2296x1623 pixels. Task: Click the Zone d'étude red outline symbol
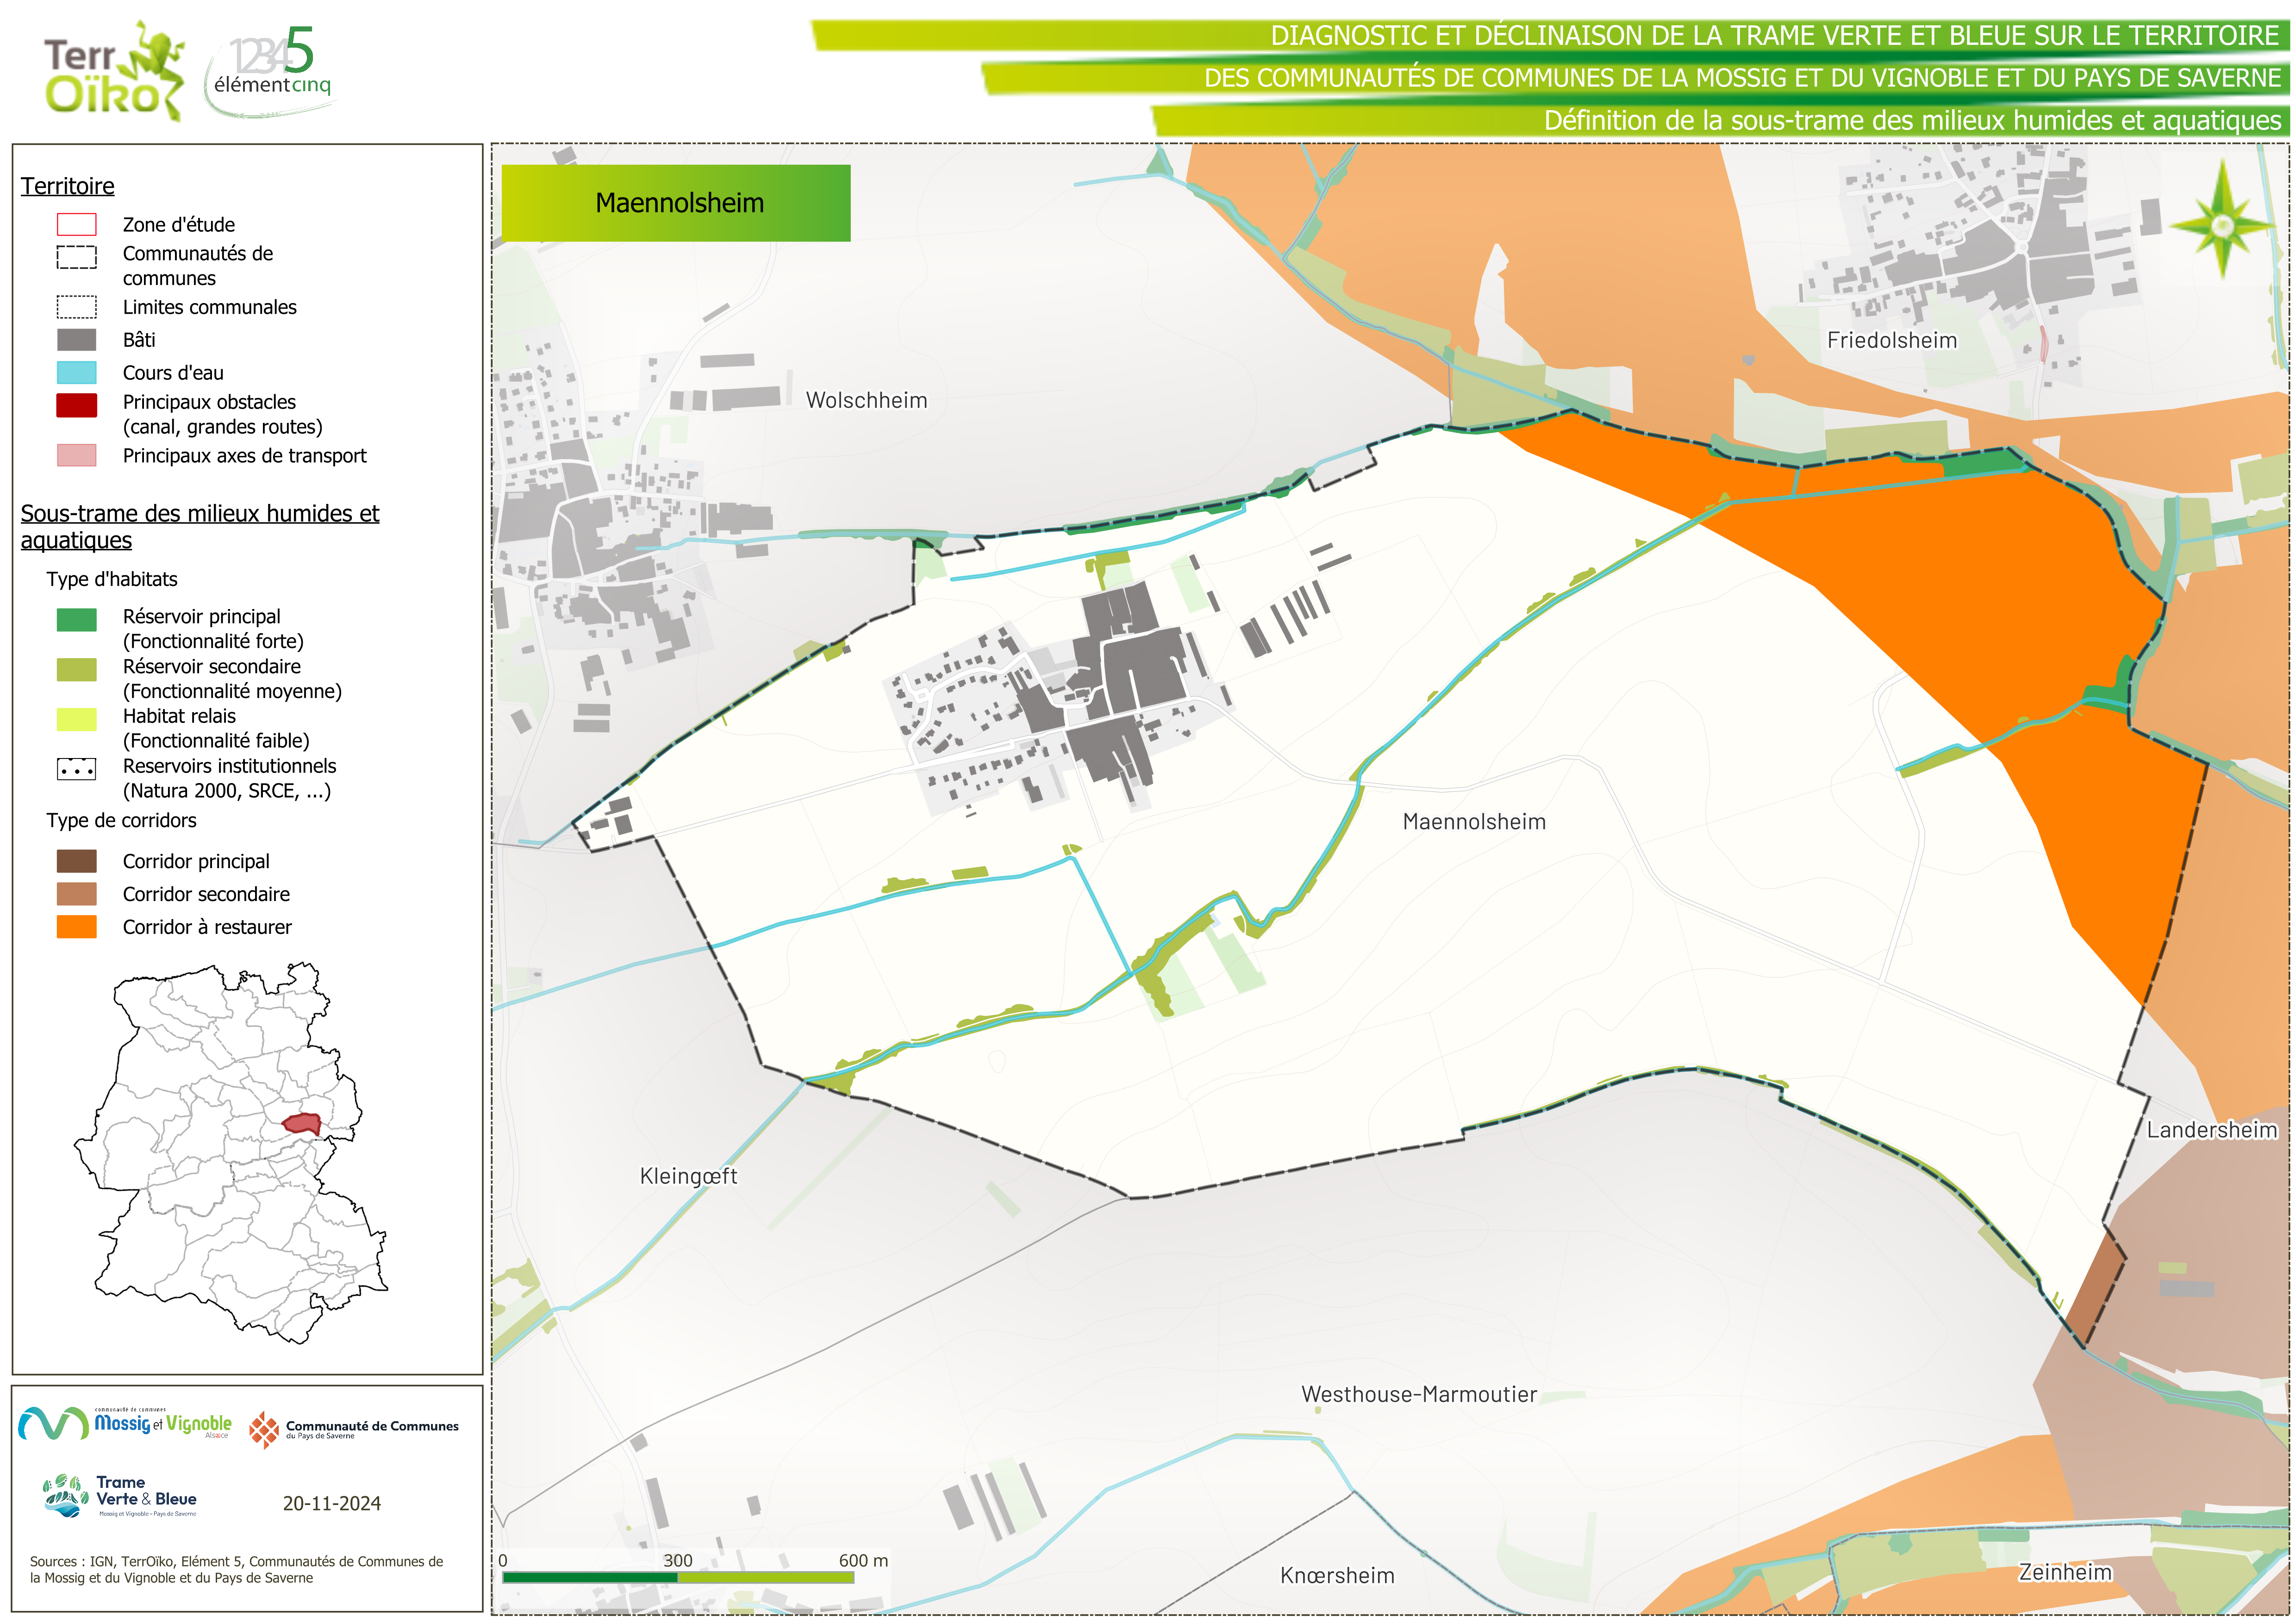point(77,224)
